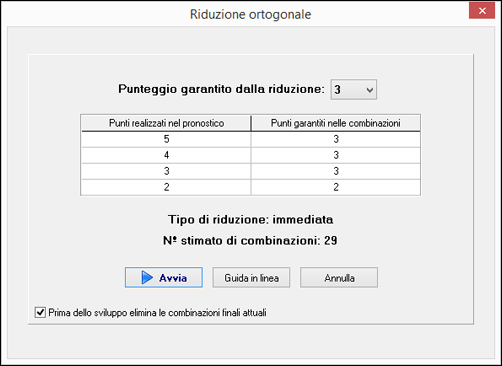Click the Punteggio garantito dalla riduzione label

tap(221, 89)
